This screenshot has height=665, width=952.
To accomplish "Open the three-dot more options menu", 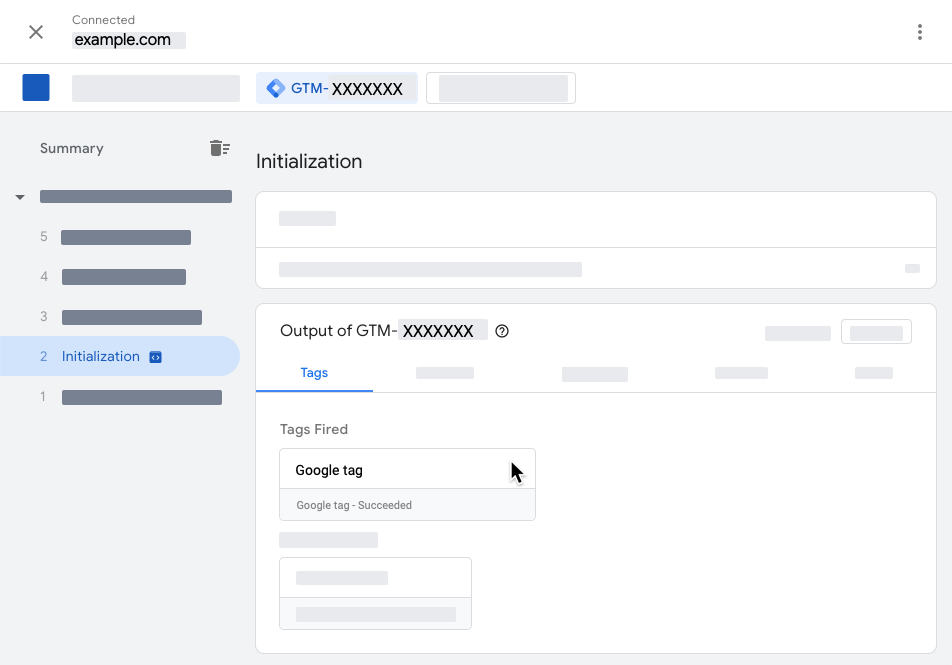I will click(920, 32).
